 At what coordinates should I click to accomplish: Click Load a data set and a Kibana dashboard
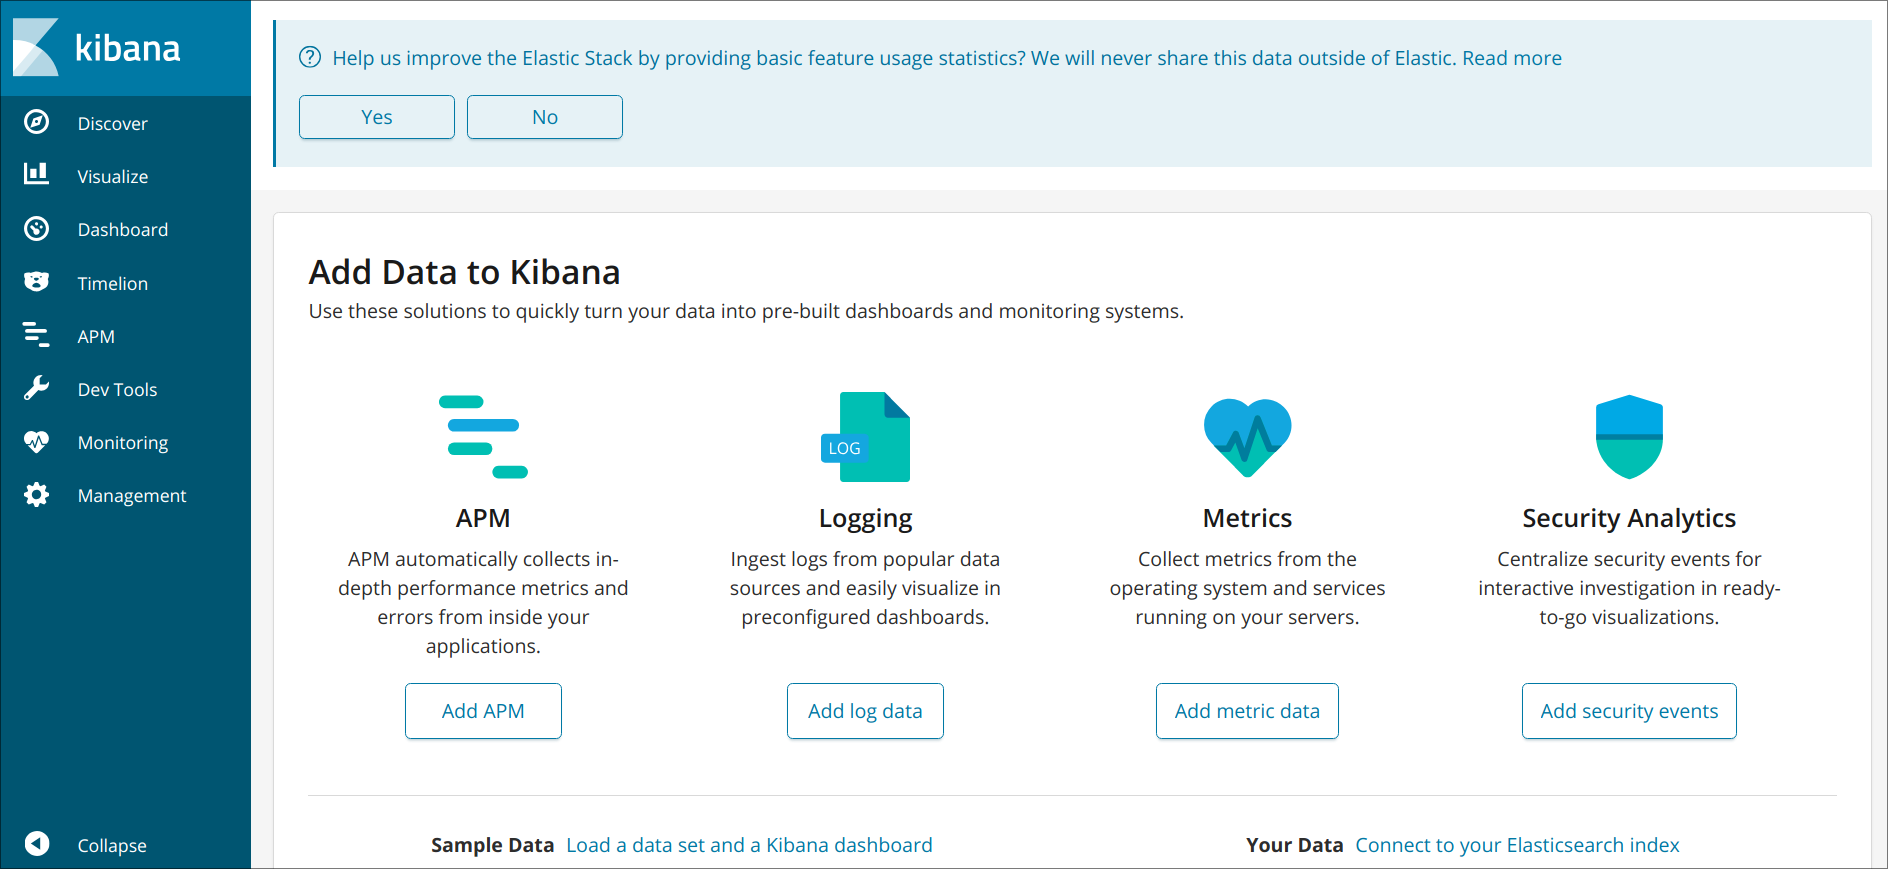749,845
